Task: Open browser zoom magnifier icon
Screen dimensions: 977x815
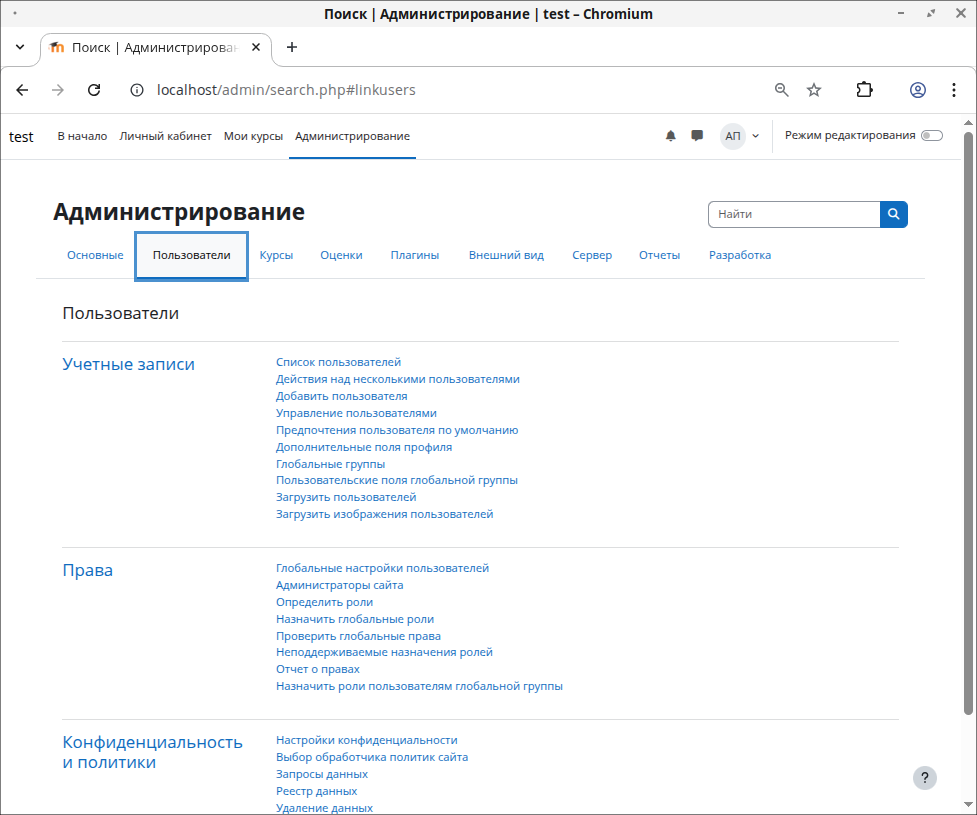Action: (x=782, y=90)
